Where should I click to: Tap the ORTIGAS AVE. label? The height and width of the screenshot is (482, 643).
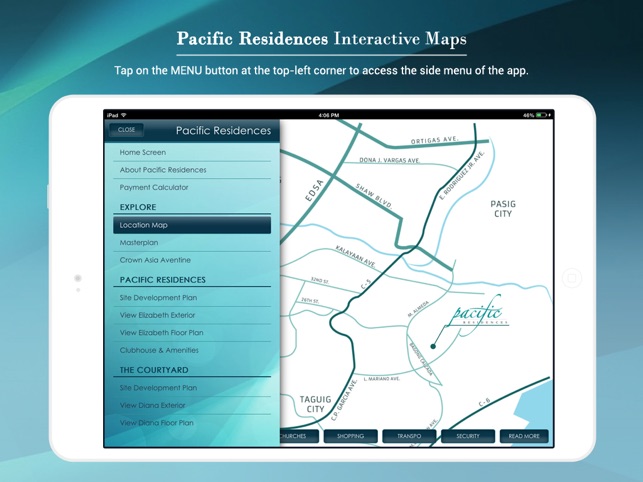pos(434,140)
